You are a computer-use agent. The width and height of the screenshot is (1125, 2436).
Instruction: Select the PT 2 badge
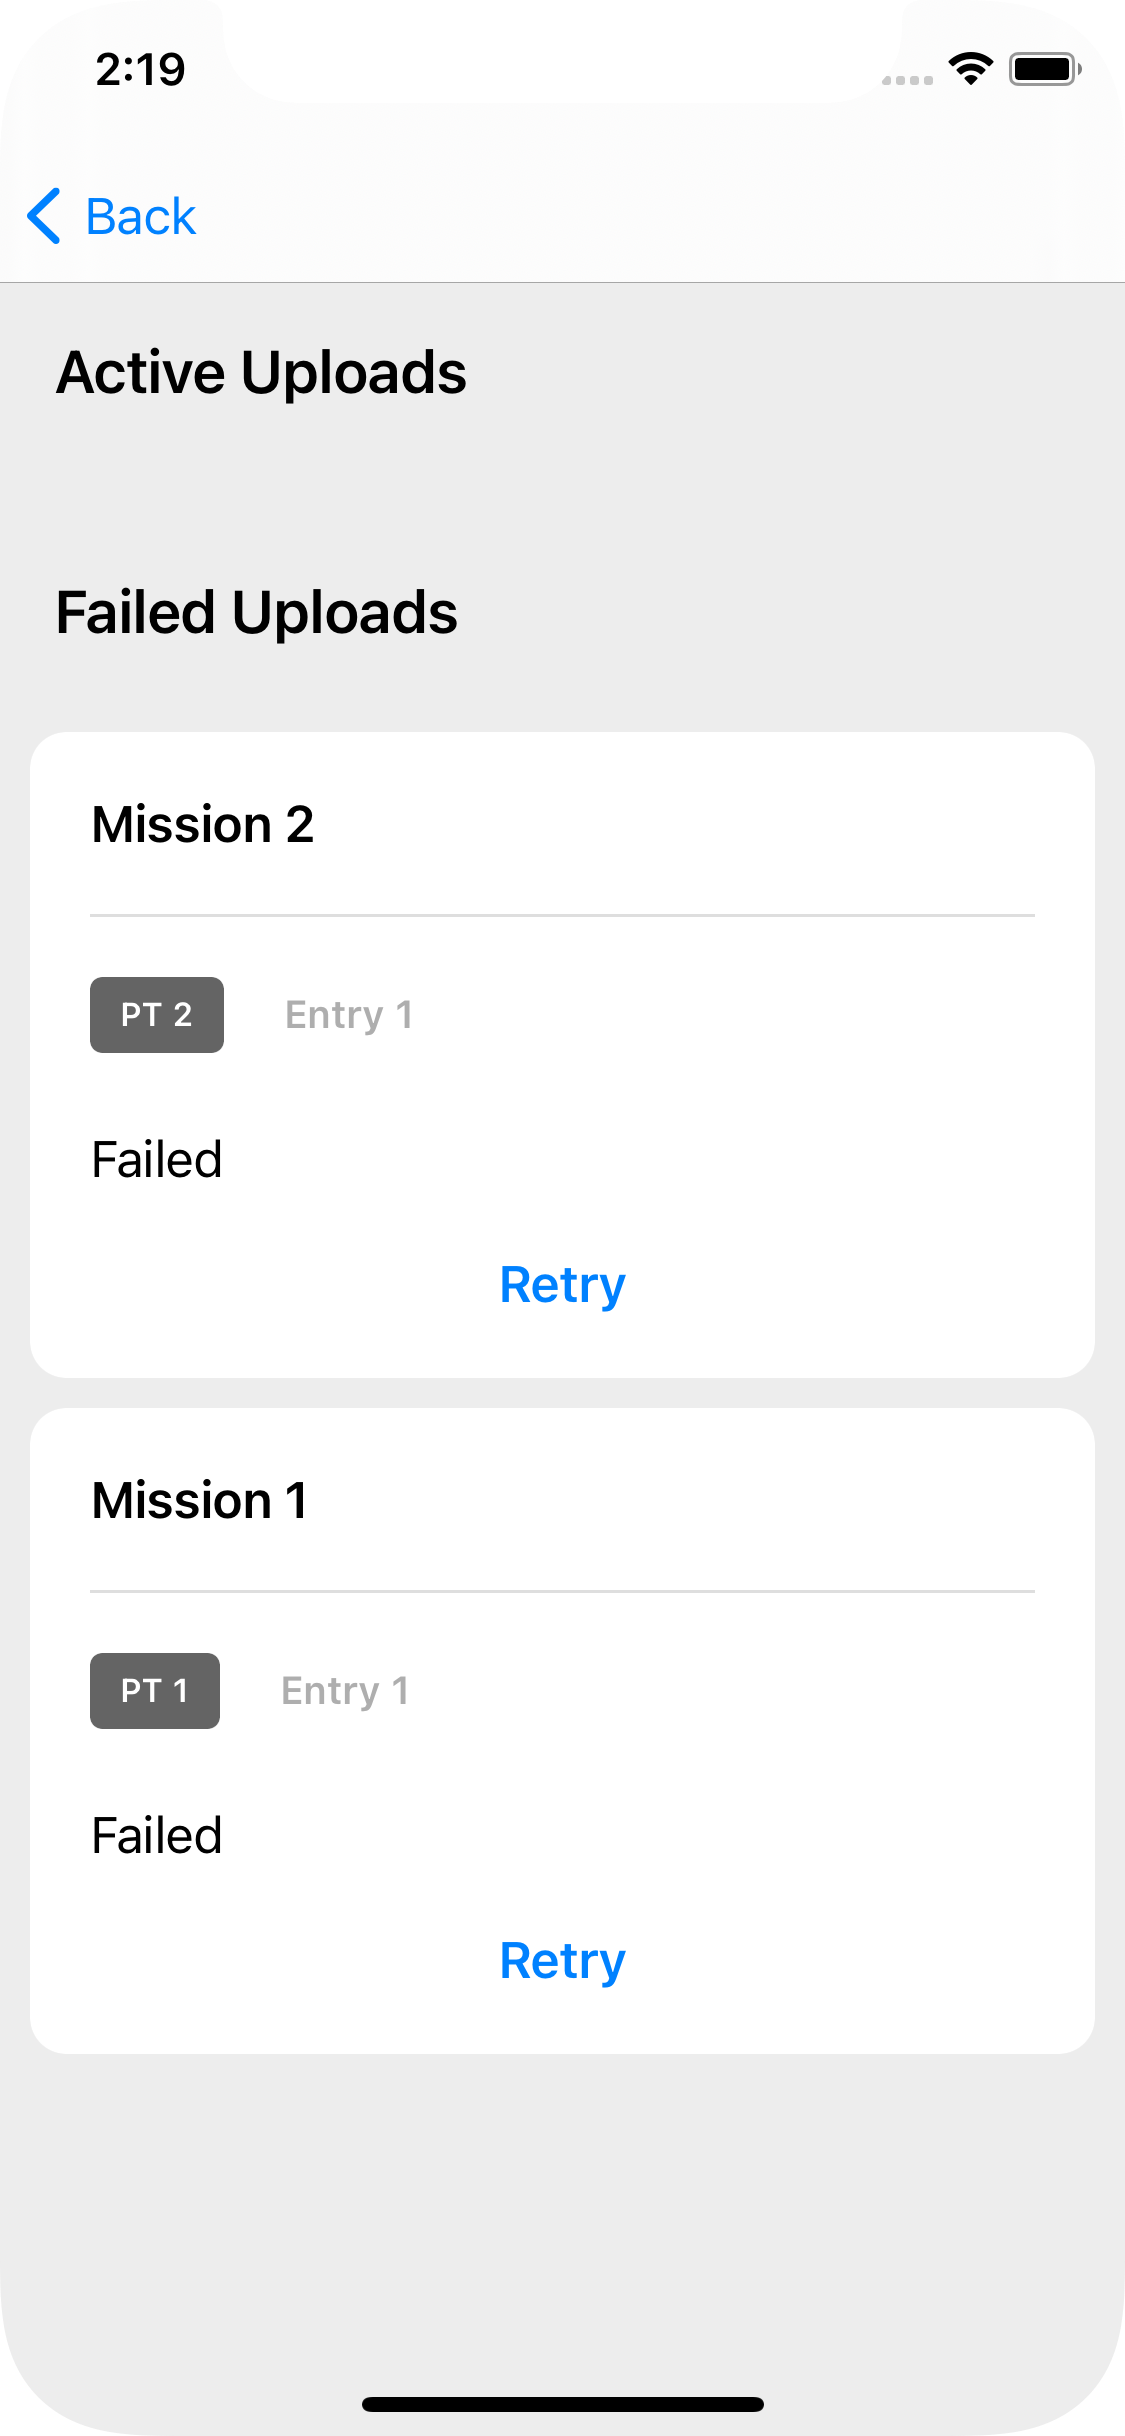157,1015
